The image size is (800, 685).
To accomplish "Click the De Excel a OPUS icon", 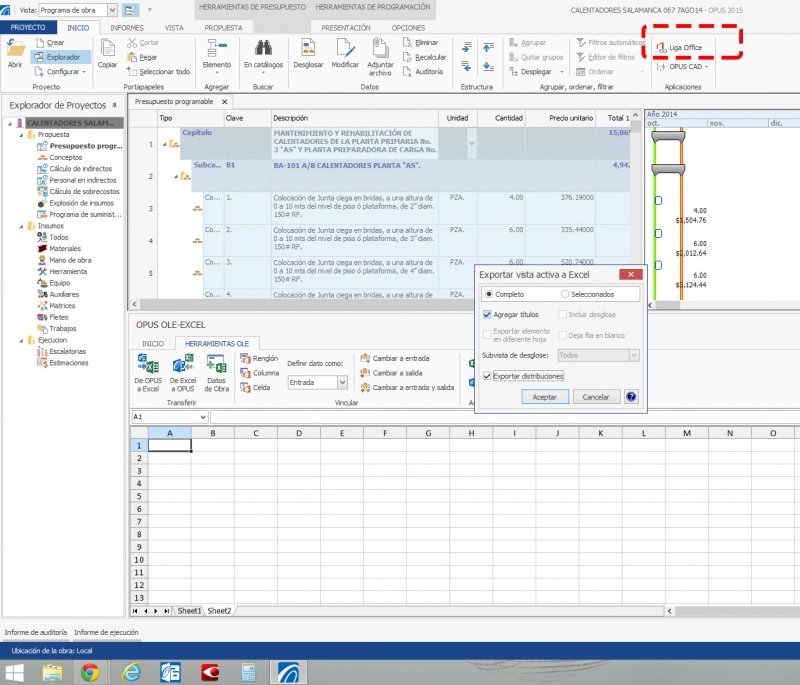I will coord(182,366).
